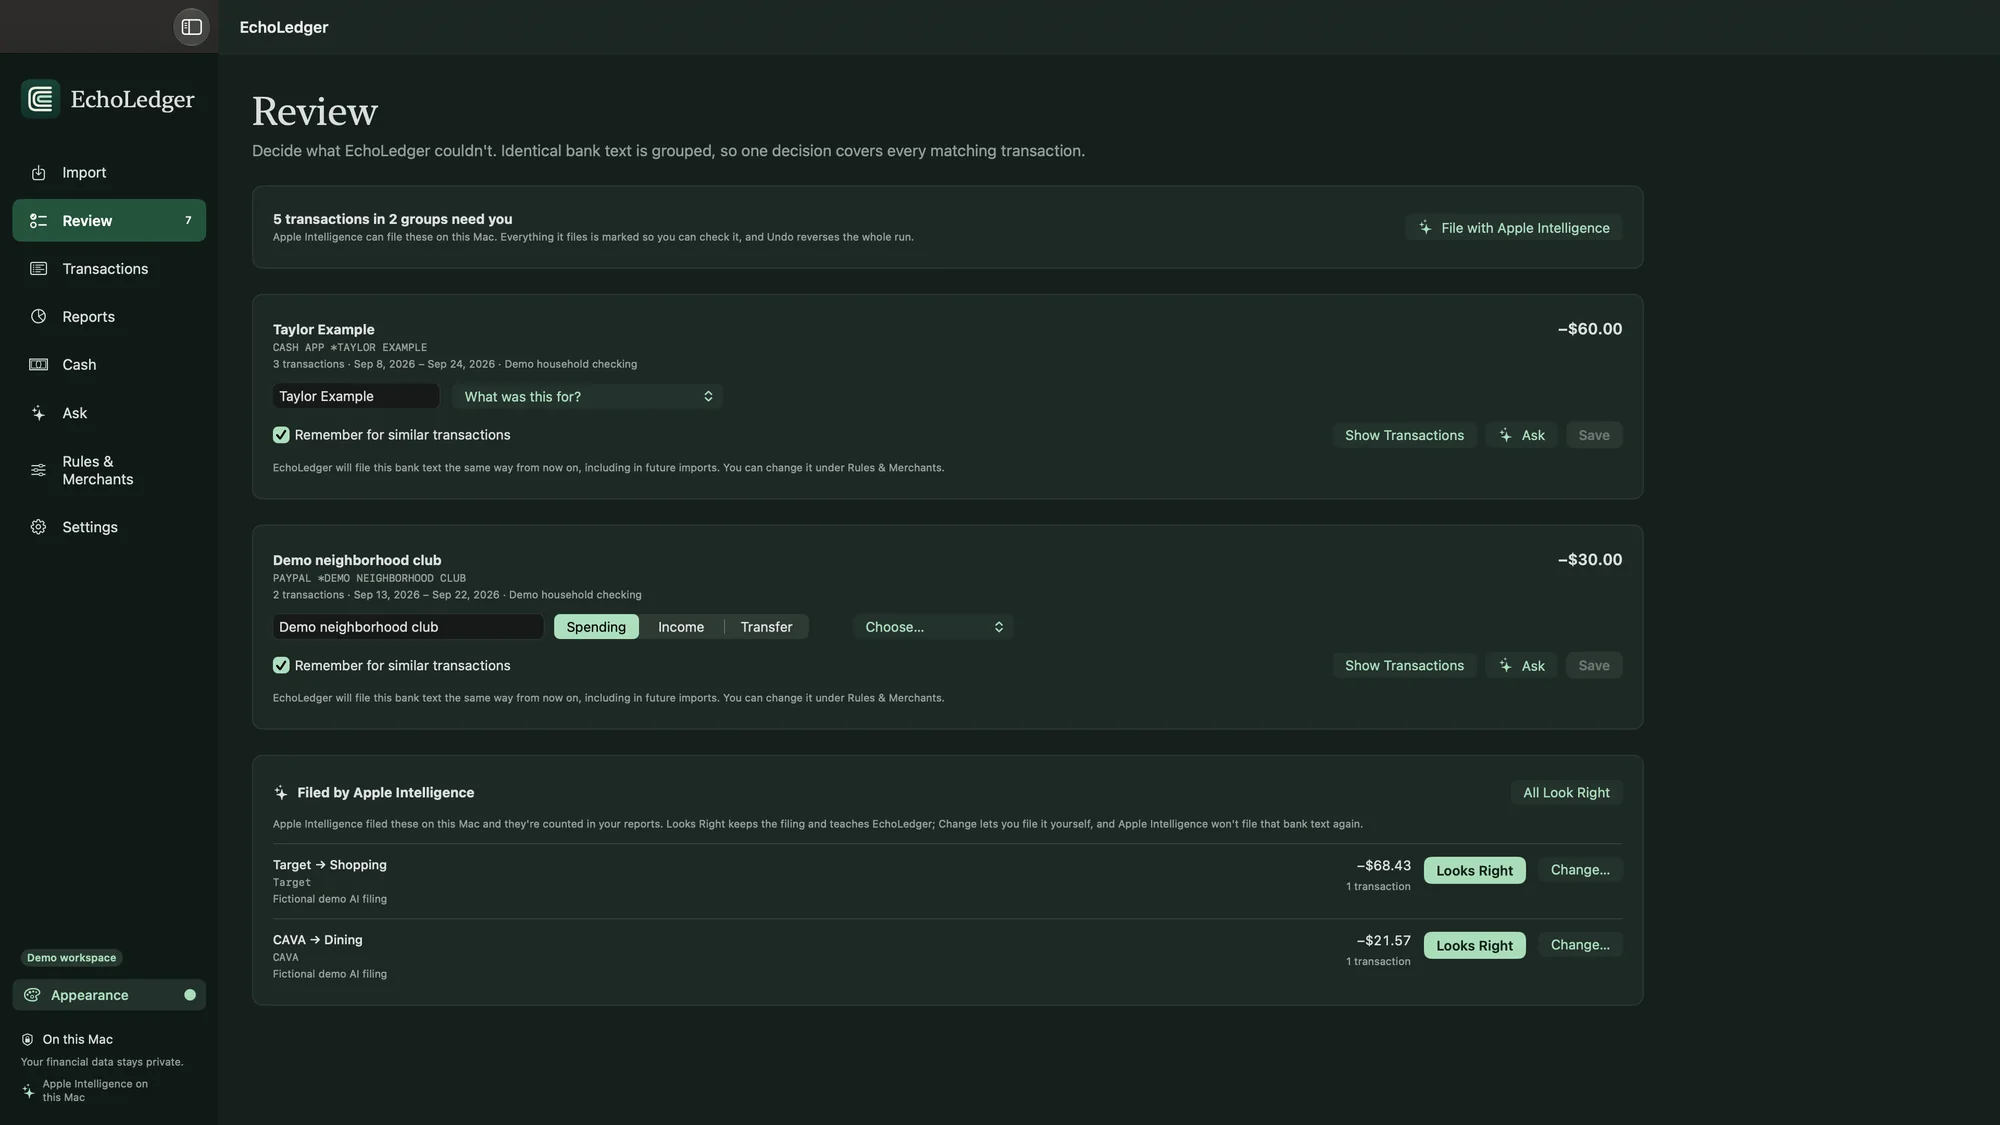
Task: Click the Rules & Merchants sliders icon
Action: pos(38,470)
